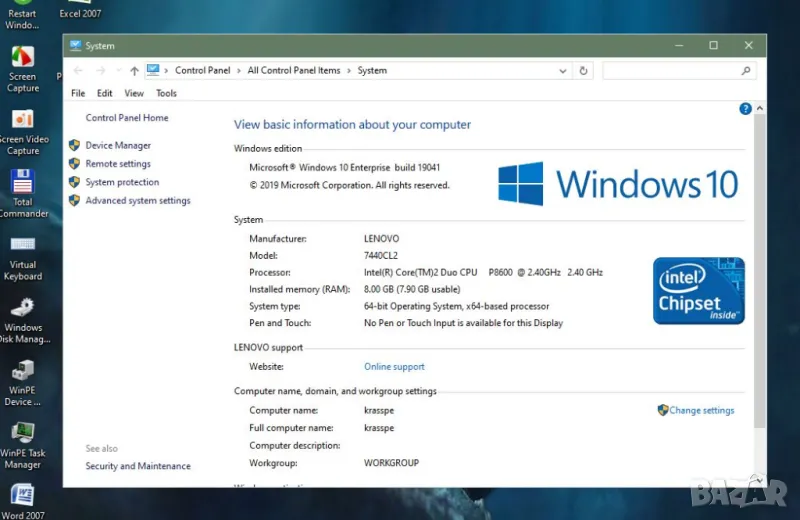Open the blue Help question mark icon
This screenshot has height=520, width=800.
click(745, 108)
